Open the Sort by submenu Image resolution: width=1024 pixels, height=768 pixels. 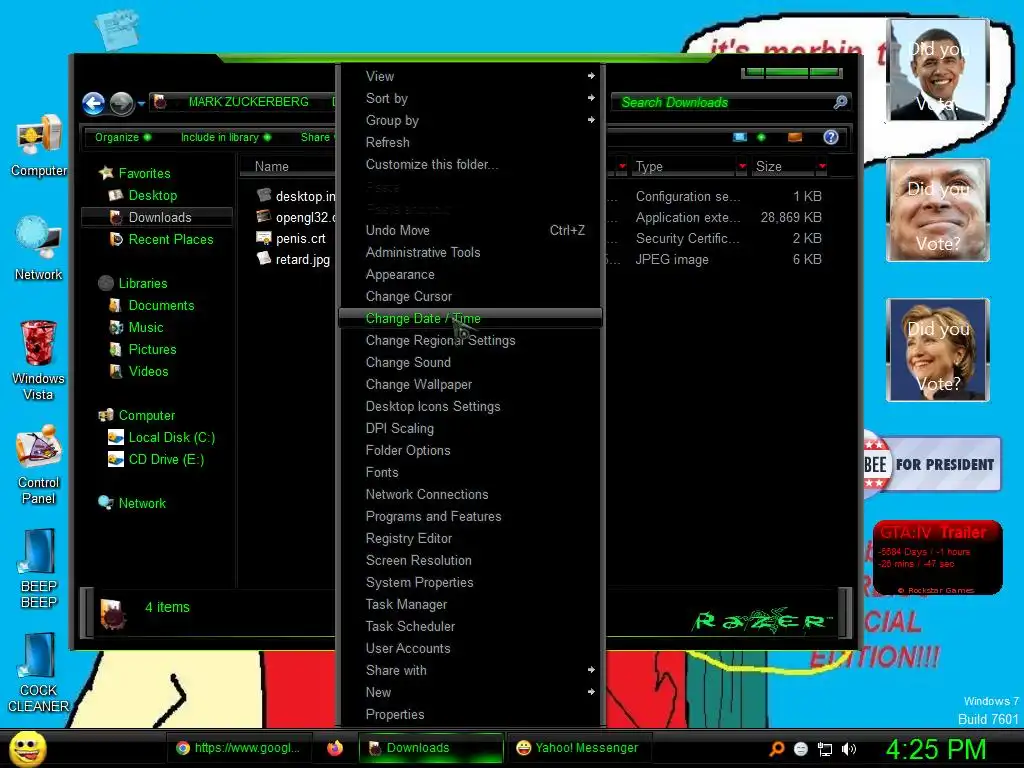click(x=470, y=98)
